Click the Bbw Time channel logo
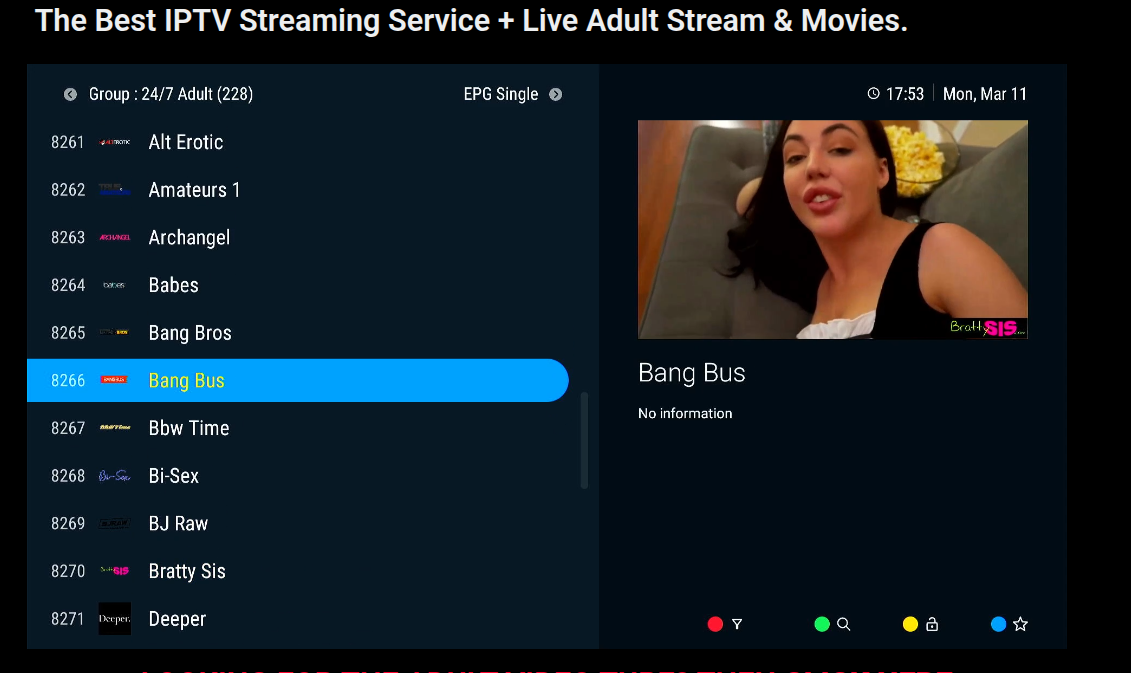The width and height of the screenshot is (1131, 673). coord(115,428)
